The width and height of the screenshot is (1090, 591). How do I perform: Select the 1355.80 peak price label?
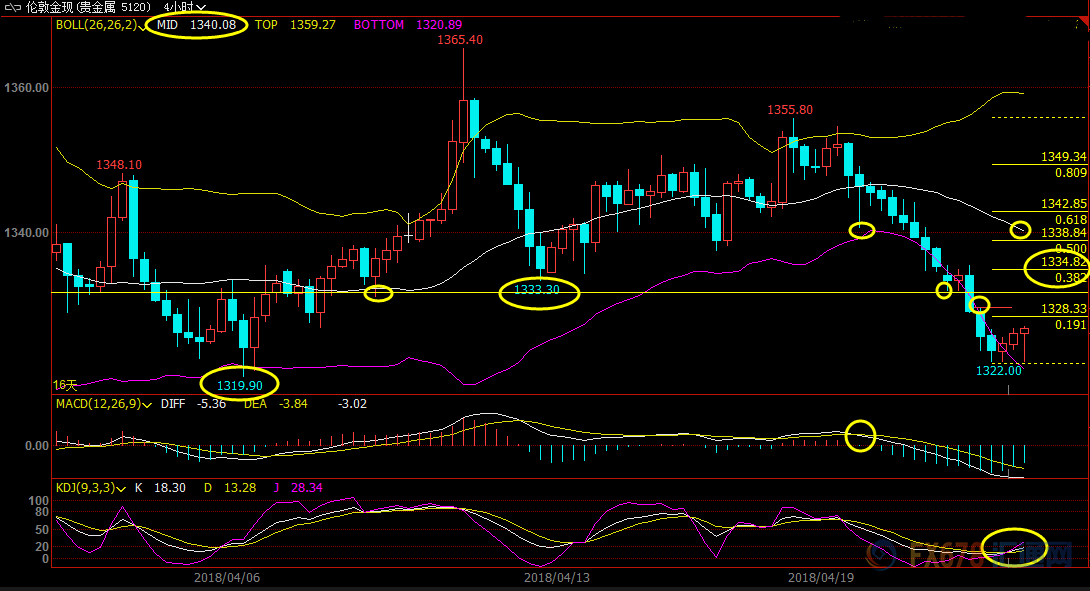(790, 109)
